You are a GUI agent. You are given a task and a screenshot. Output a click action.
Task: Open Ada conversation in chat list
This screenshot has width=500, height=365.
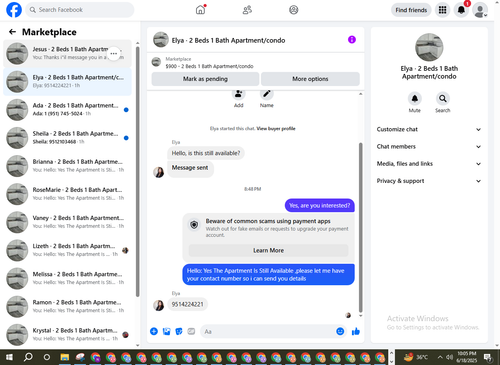[67, 110]
